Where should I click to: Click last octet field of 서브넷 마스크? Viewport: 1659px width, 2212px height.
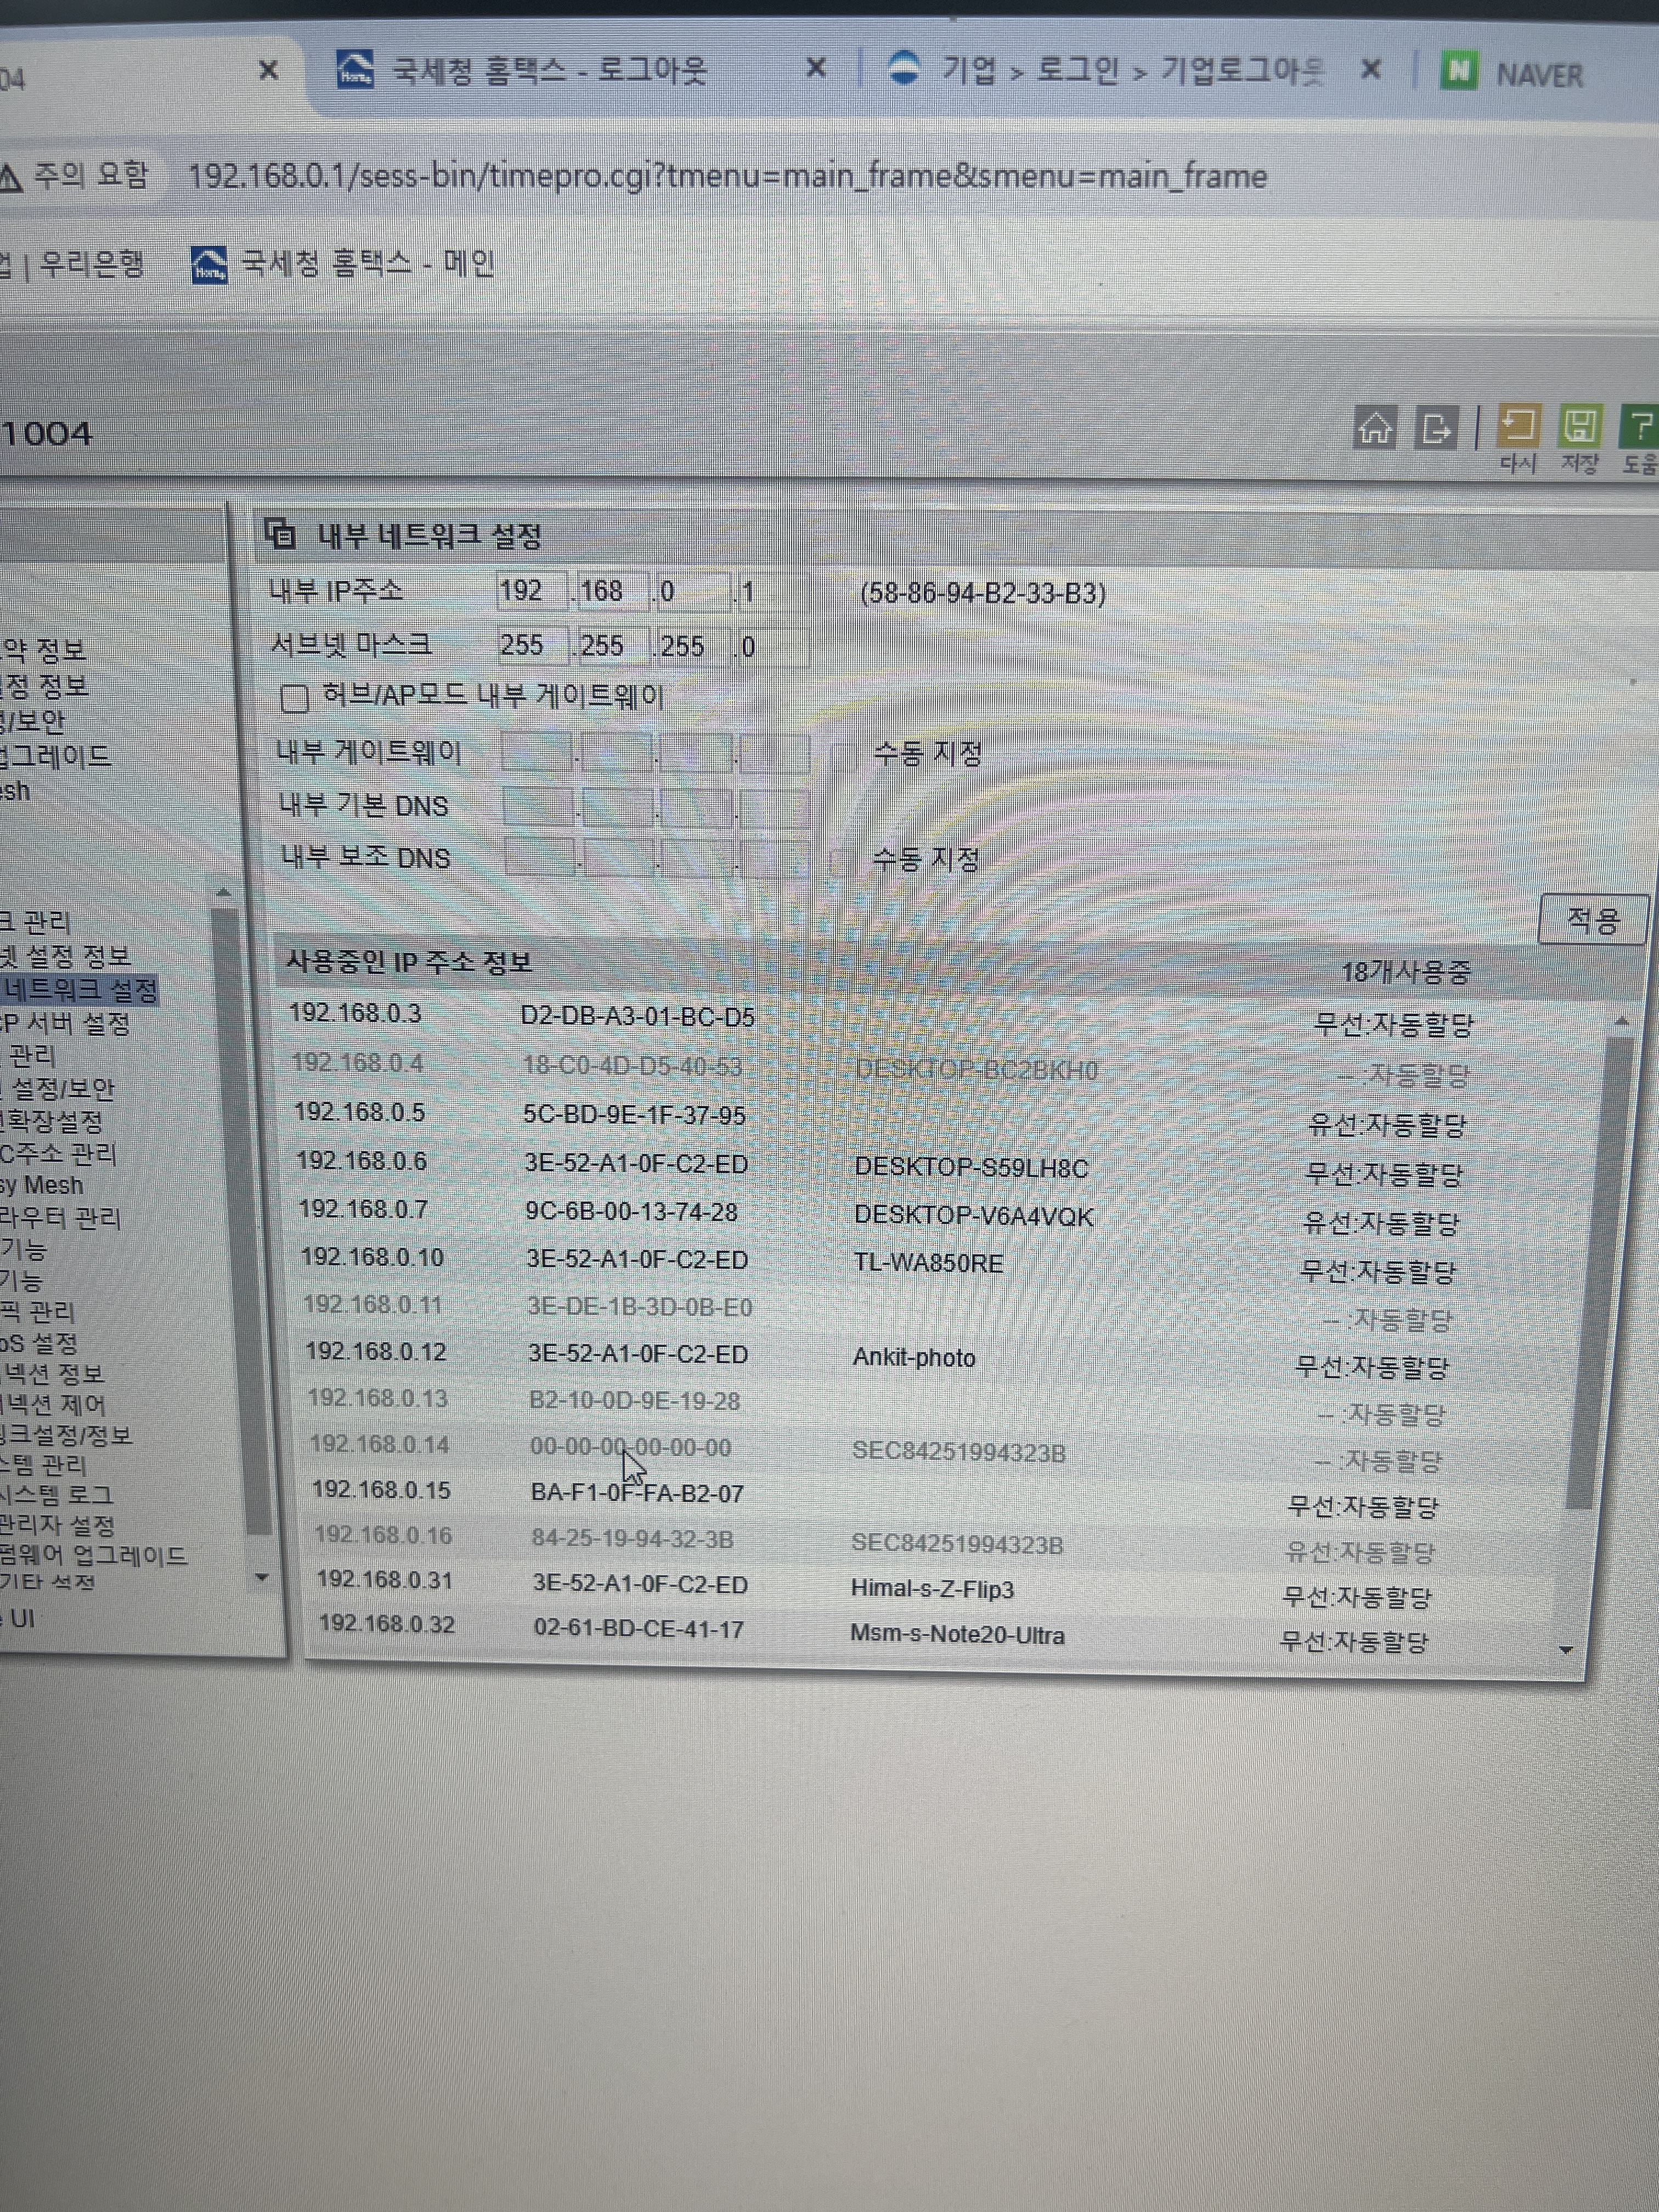pos(772,647)
